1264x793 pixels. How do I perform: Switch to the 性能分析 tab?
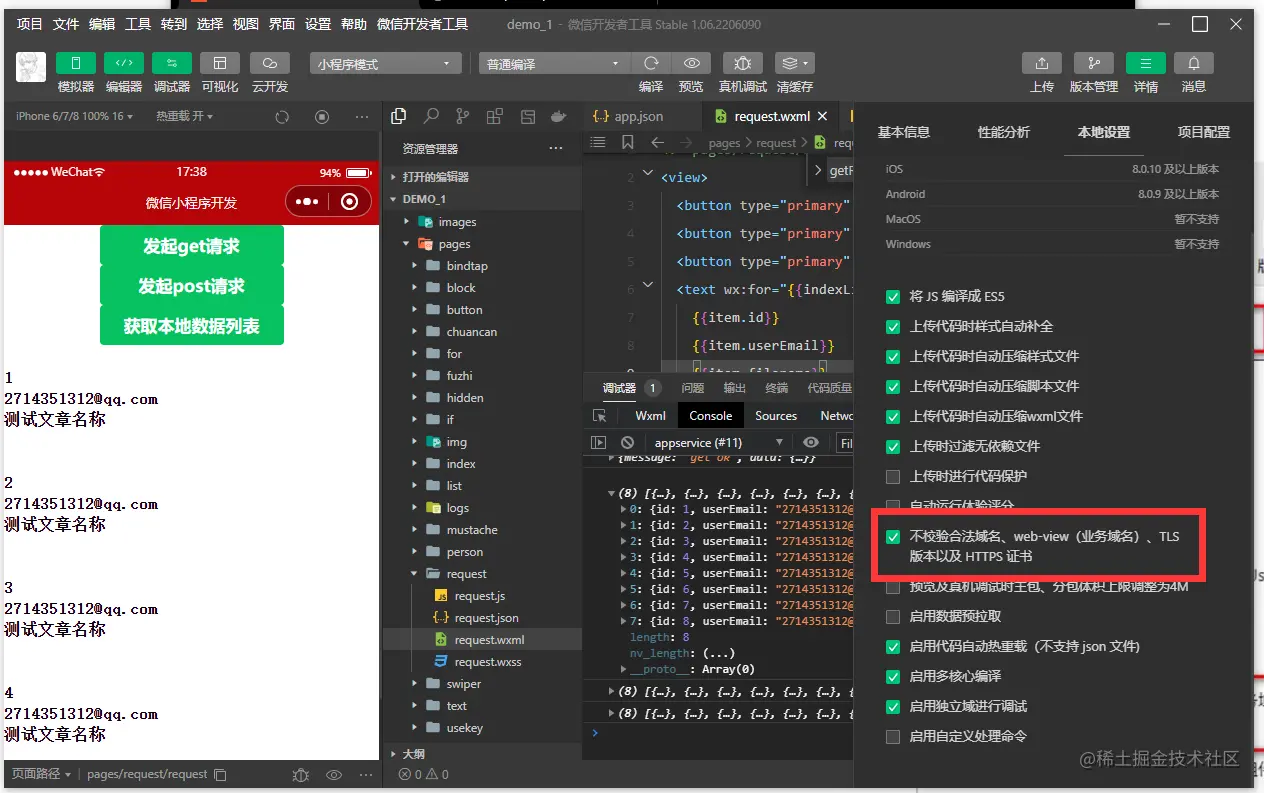point(1004,132)
